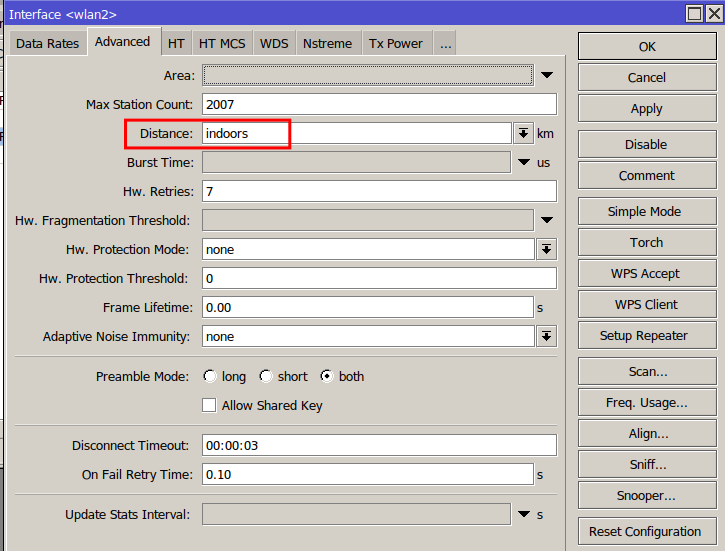Image resolution: width=725 pixels, height=551 pixels.
Task: Click into Max Station Count field
Action: (378, 104)
